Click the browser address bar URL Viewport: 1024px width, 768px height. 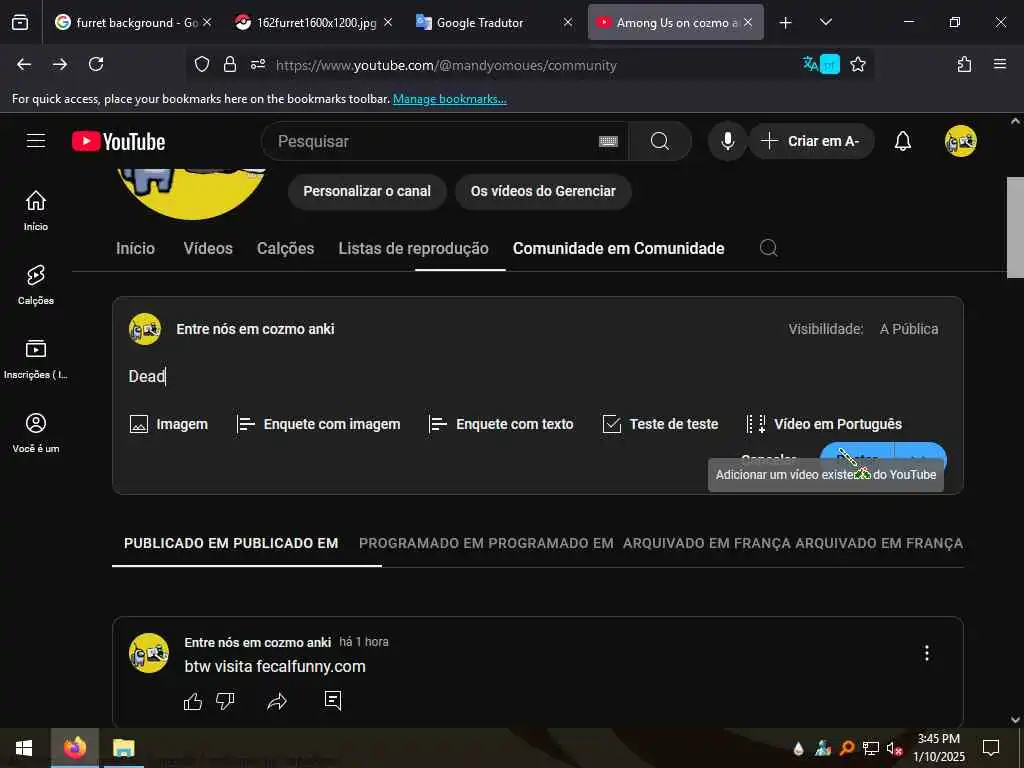click(x=446, y=65)
